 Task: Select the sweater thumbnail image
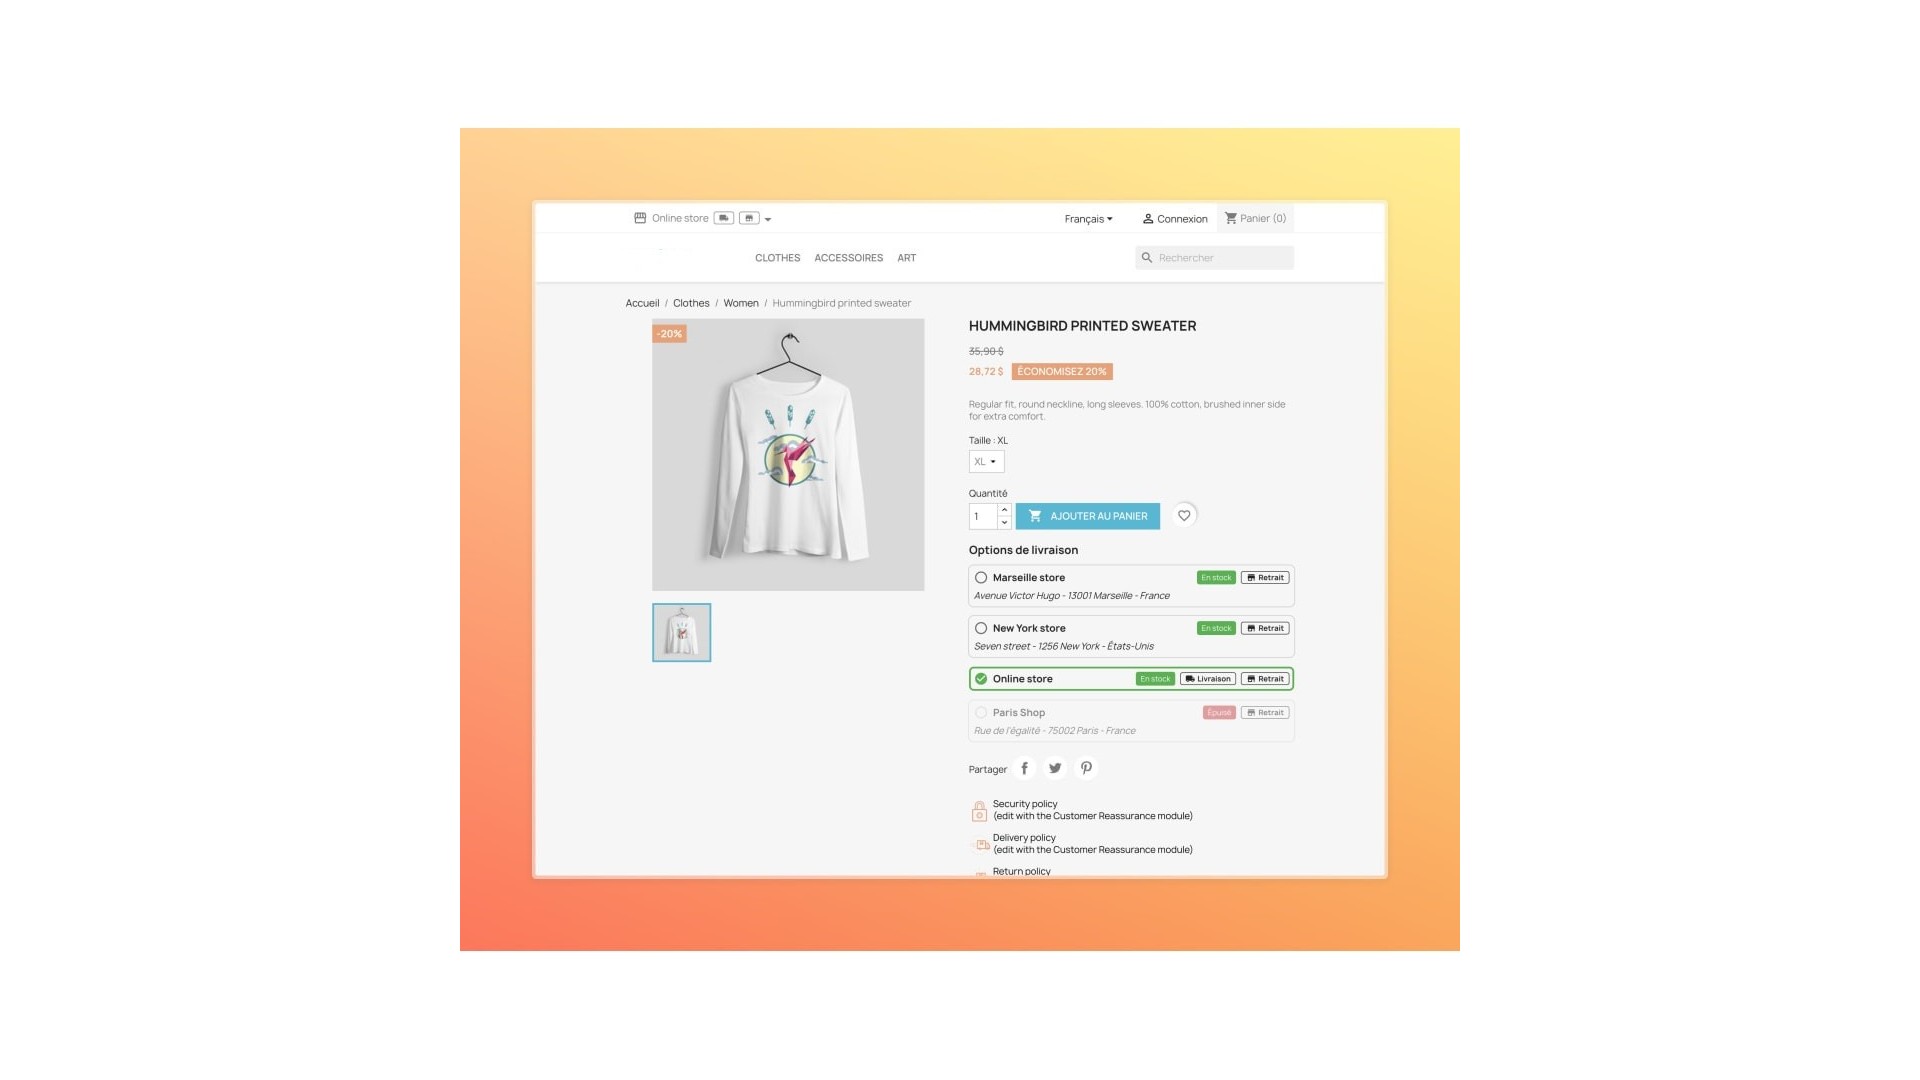pos(682,632)
